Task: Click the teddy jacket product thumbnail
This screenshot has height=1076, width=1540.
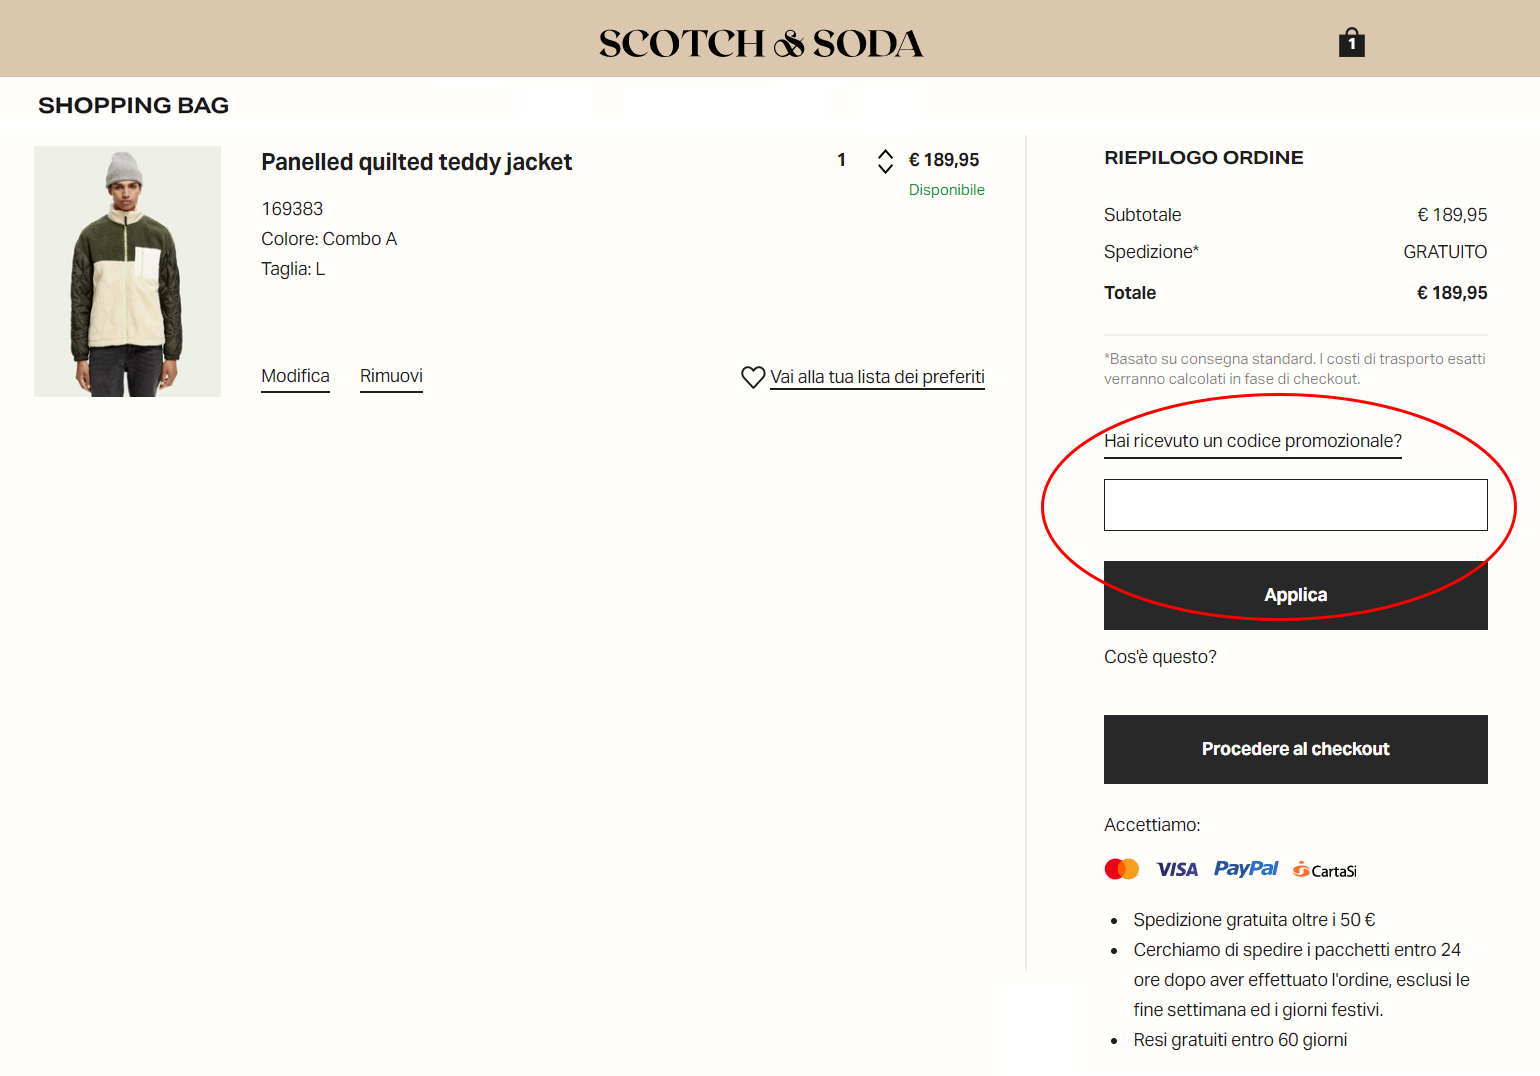Action: [x=127, y=271]
